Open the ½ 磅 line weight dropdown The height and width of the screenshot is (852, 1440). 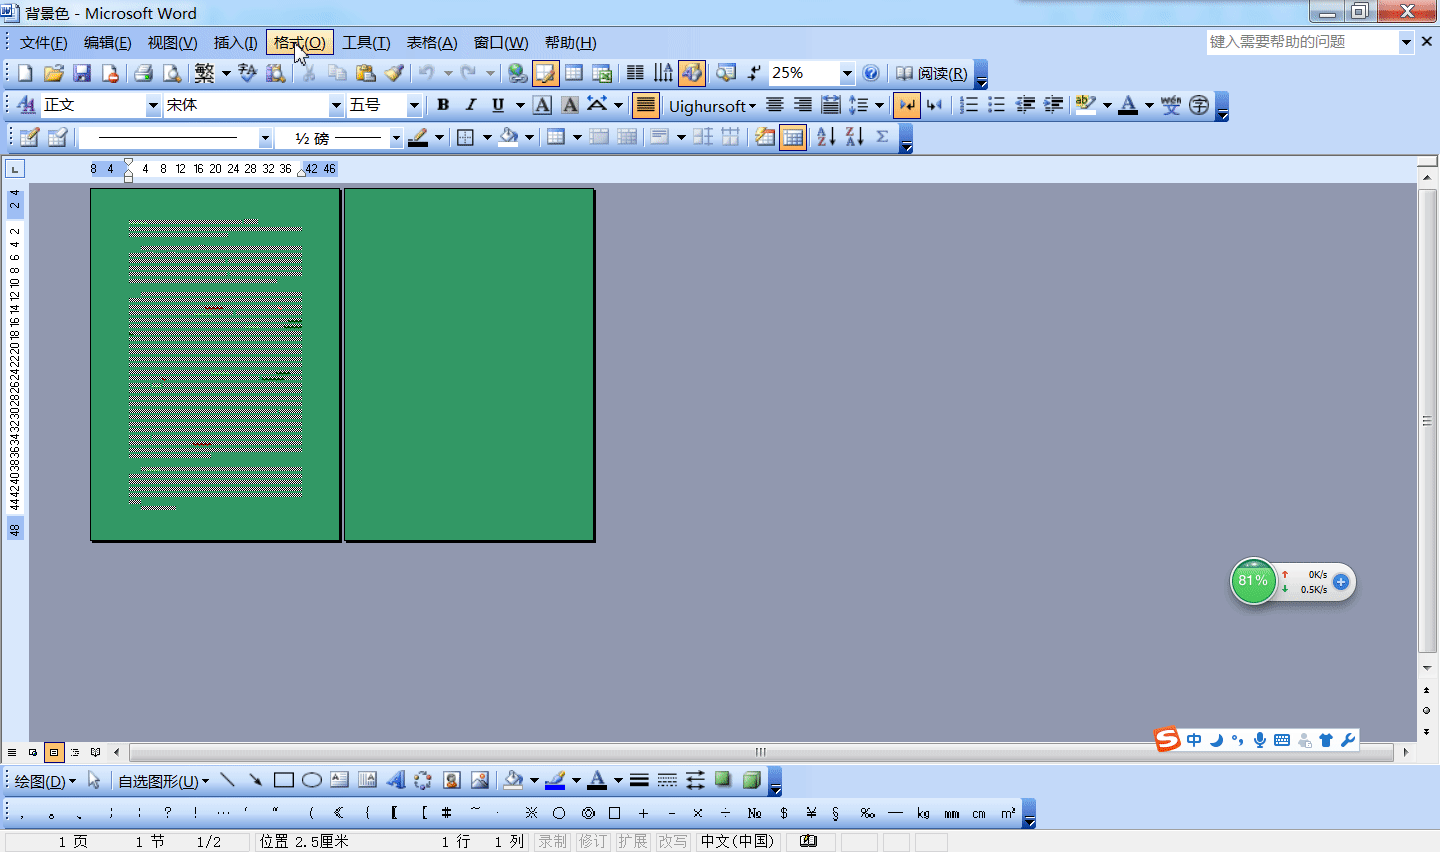click(x=396, y=138)
